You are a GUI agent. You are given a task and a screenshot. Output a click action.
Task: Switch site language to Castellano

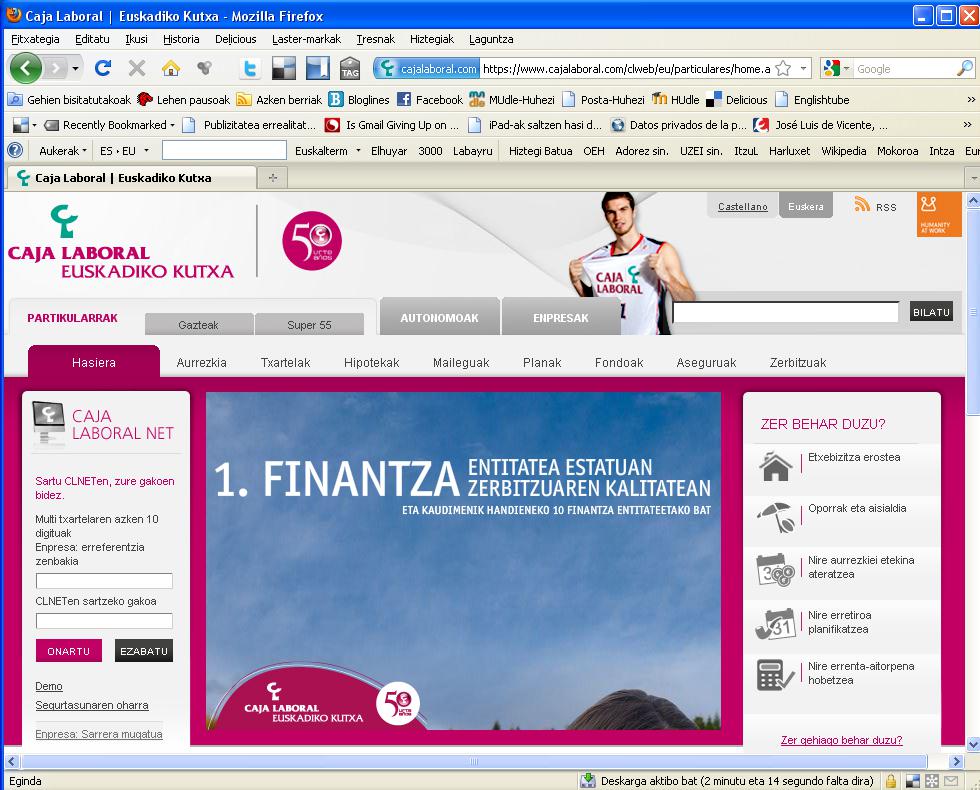[742, 207]
